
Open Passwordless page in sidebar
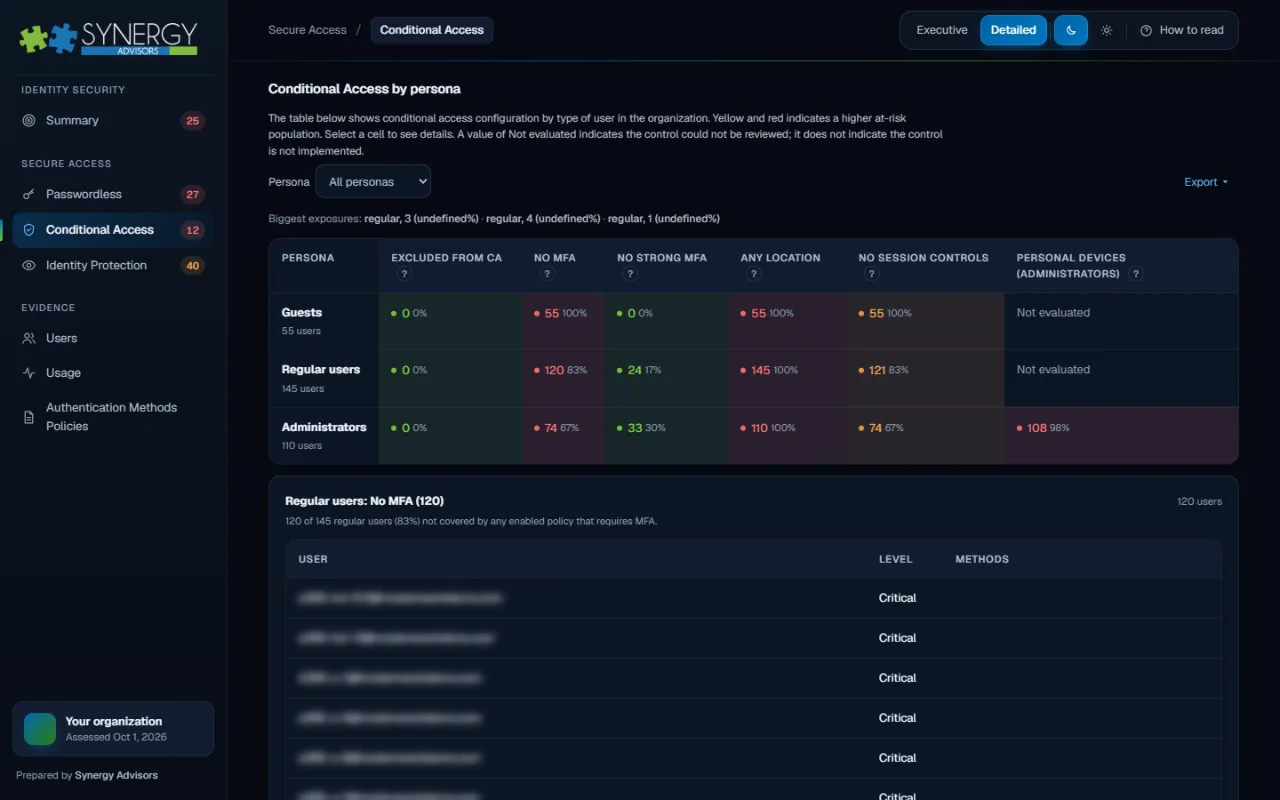pyautogui.click(x=113, y=195)
